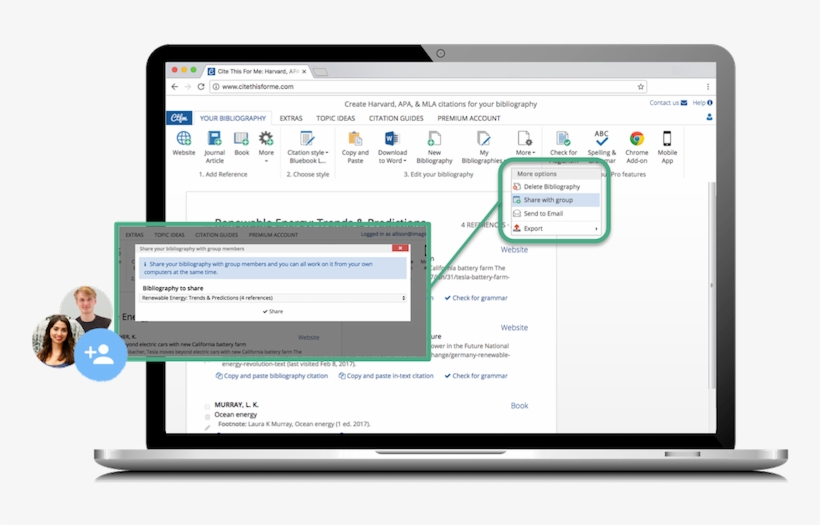Get the Chrome Add-on
Image resolution: width=820 pixels, height=525 pixels.
pos(636,147)
